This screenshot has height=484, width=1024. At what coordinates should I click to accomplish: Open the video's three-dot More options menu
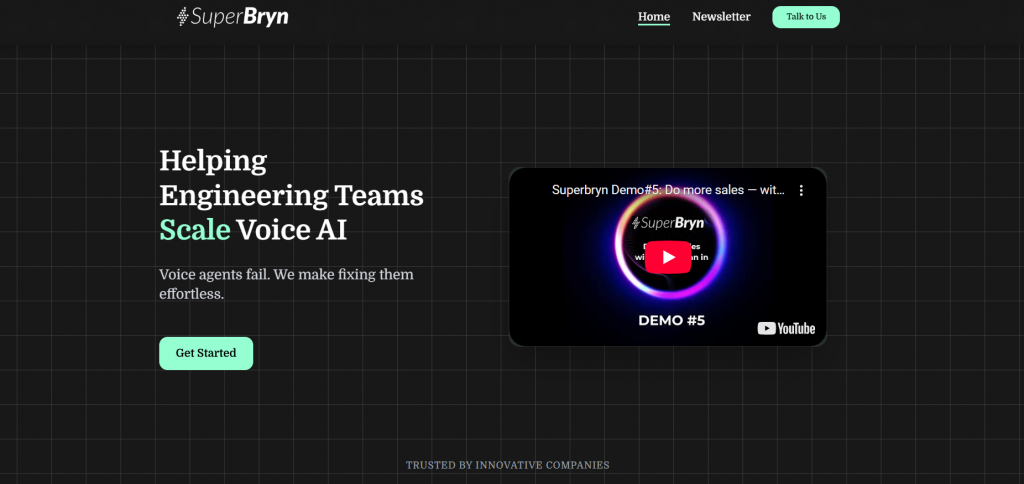coord(800,190)
